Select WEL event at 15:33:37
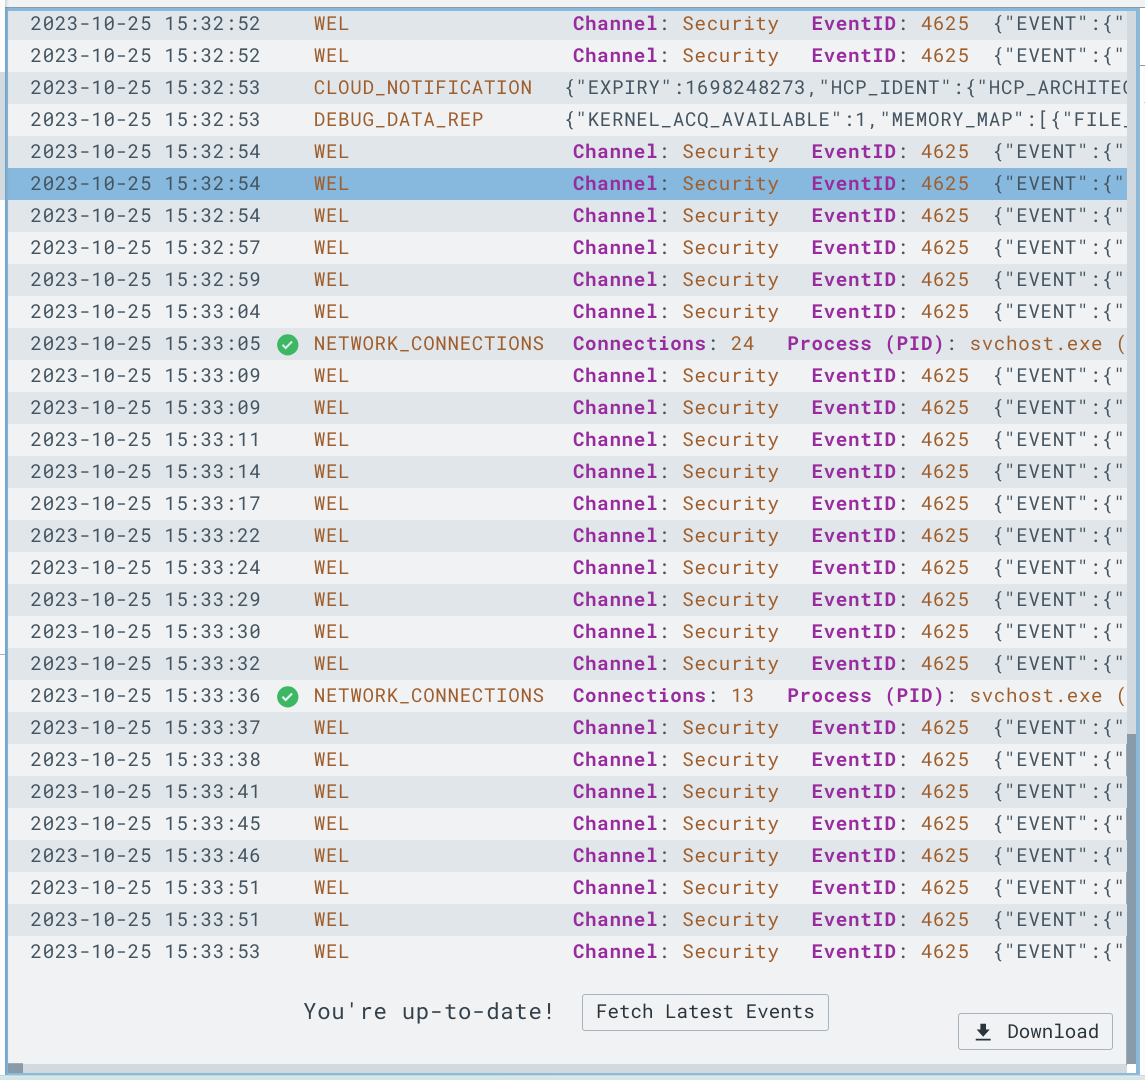 click(x=567, y=728)
